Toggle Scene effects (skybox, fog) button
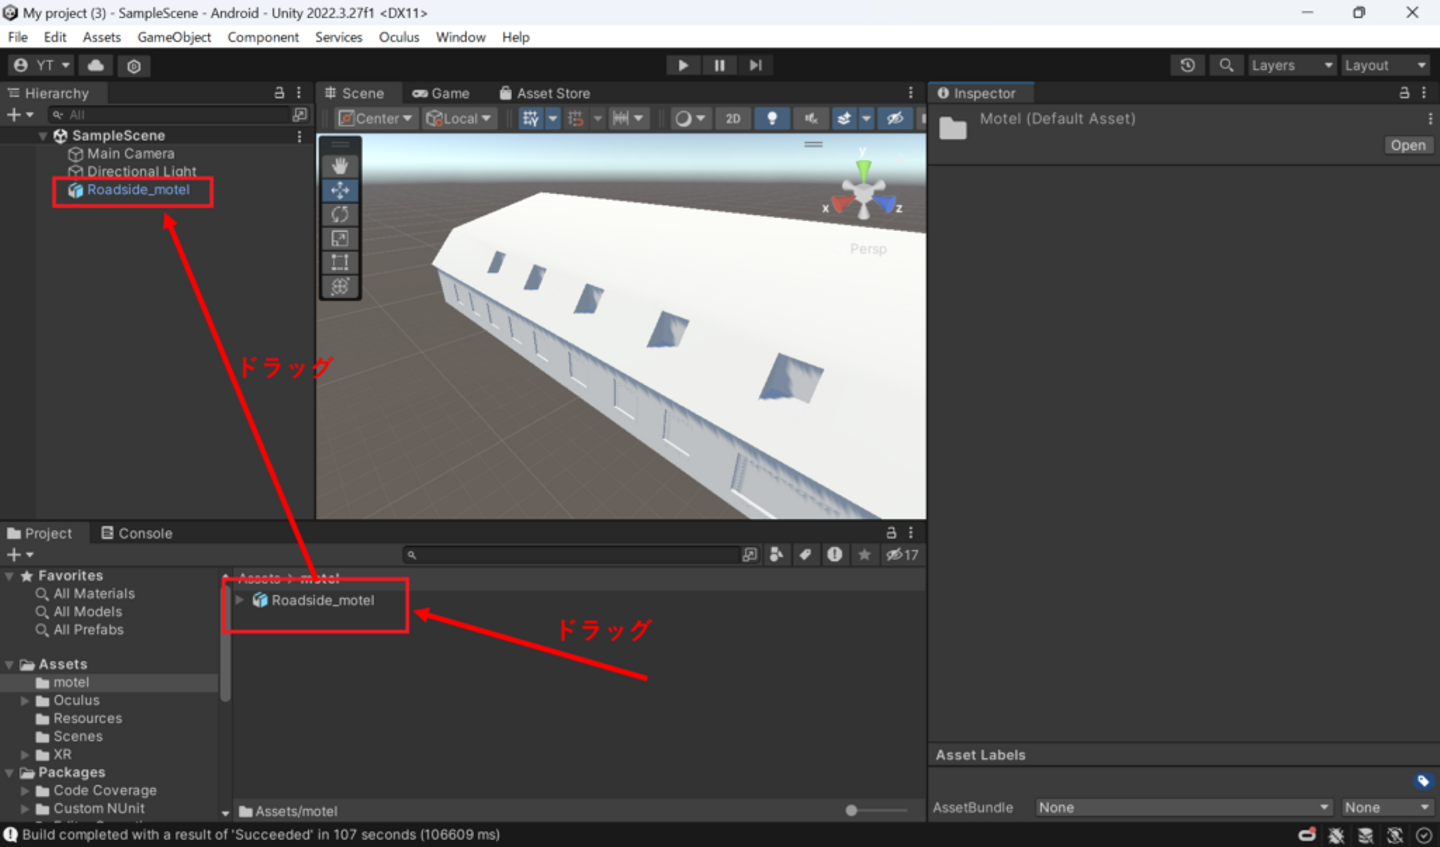 pyautogui.click(x=844, y=118)
